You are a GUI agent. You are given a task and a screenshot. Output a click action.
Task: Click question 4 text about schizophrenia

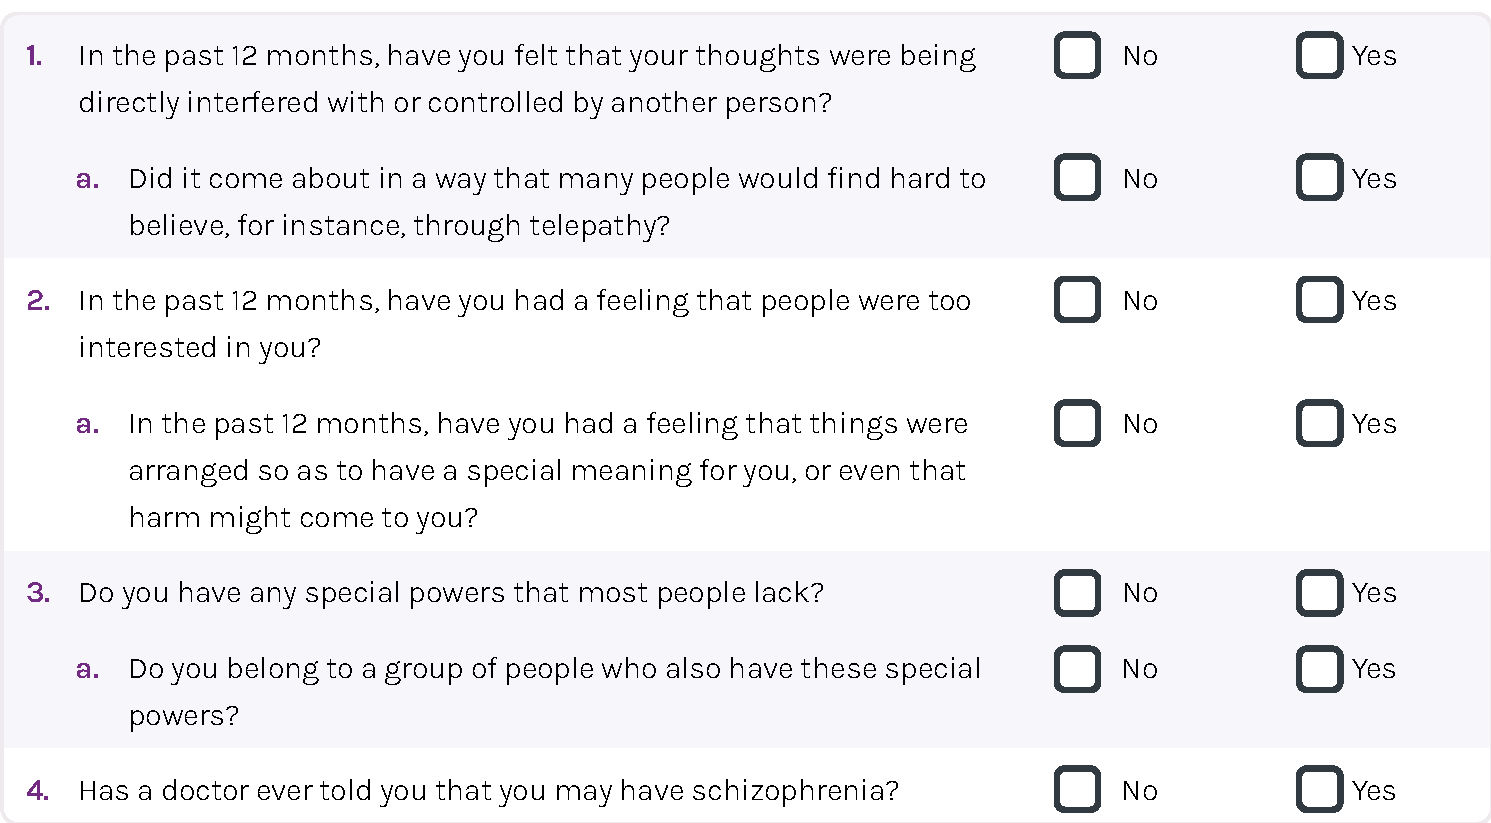pyautogui.click(x=488, y=791)
